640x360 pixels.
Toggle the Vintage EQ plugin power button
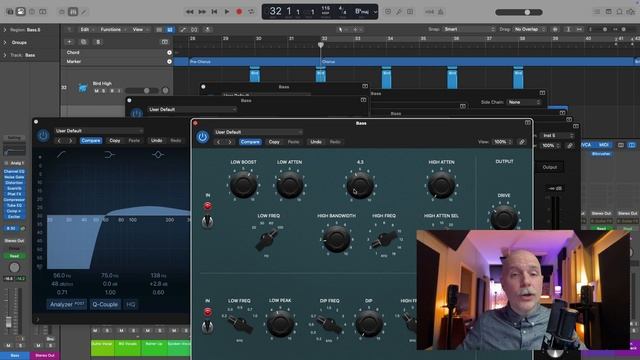pos(202,137)
